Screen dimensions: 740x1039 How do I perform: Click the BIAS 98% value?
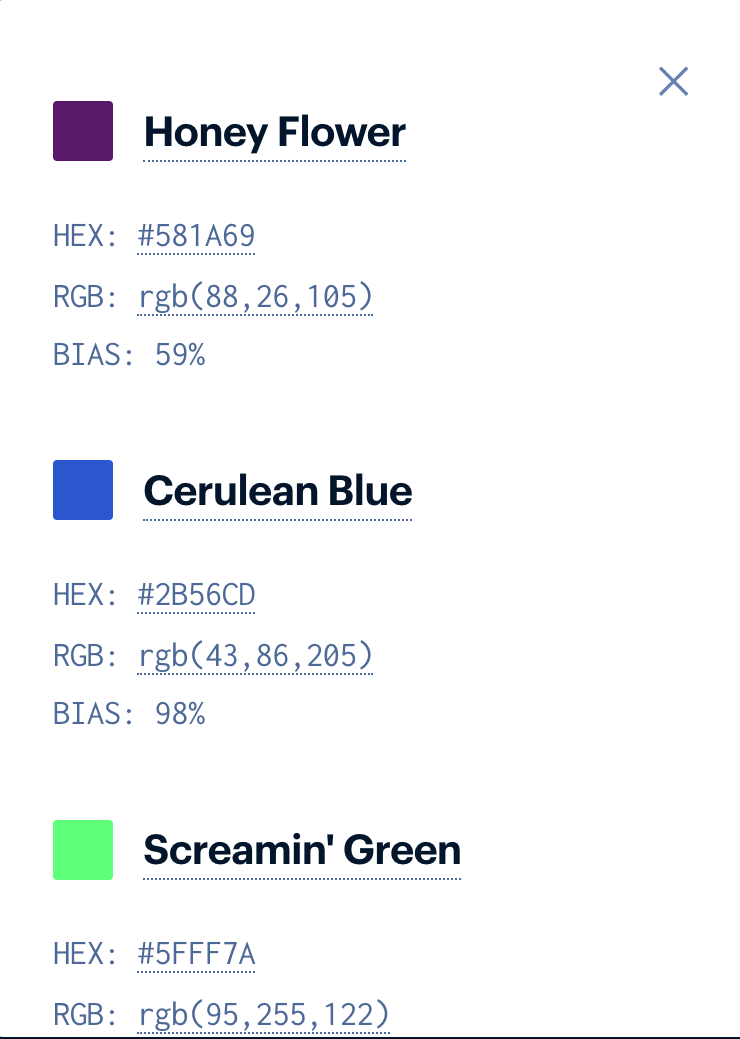coord(181,713)
